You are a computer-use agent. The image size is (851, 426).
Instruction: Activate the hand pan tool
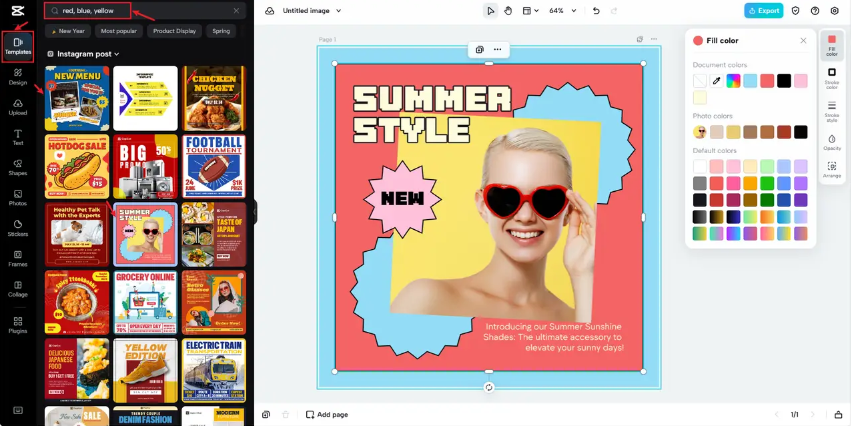[x=508, y=11]
